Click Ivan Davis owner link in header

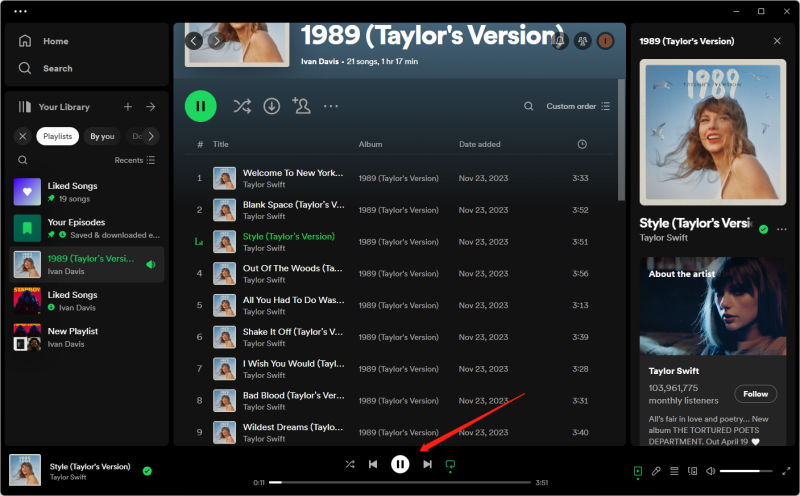click(320, 61)
